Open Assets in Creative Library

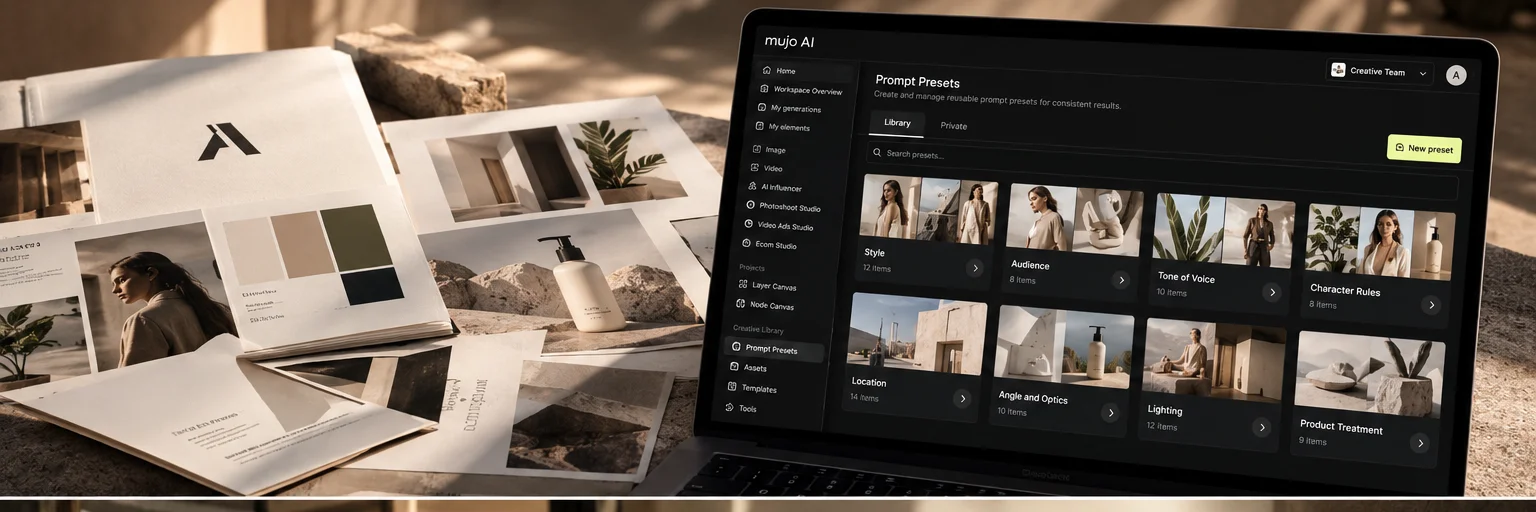pyautogui.click(x=749, y=368)
